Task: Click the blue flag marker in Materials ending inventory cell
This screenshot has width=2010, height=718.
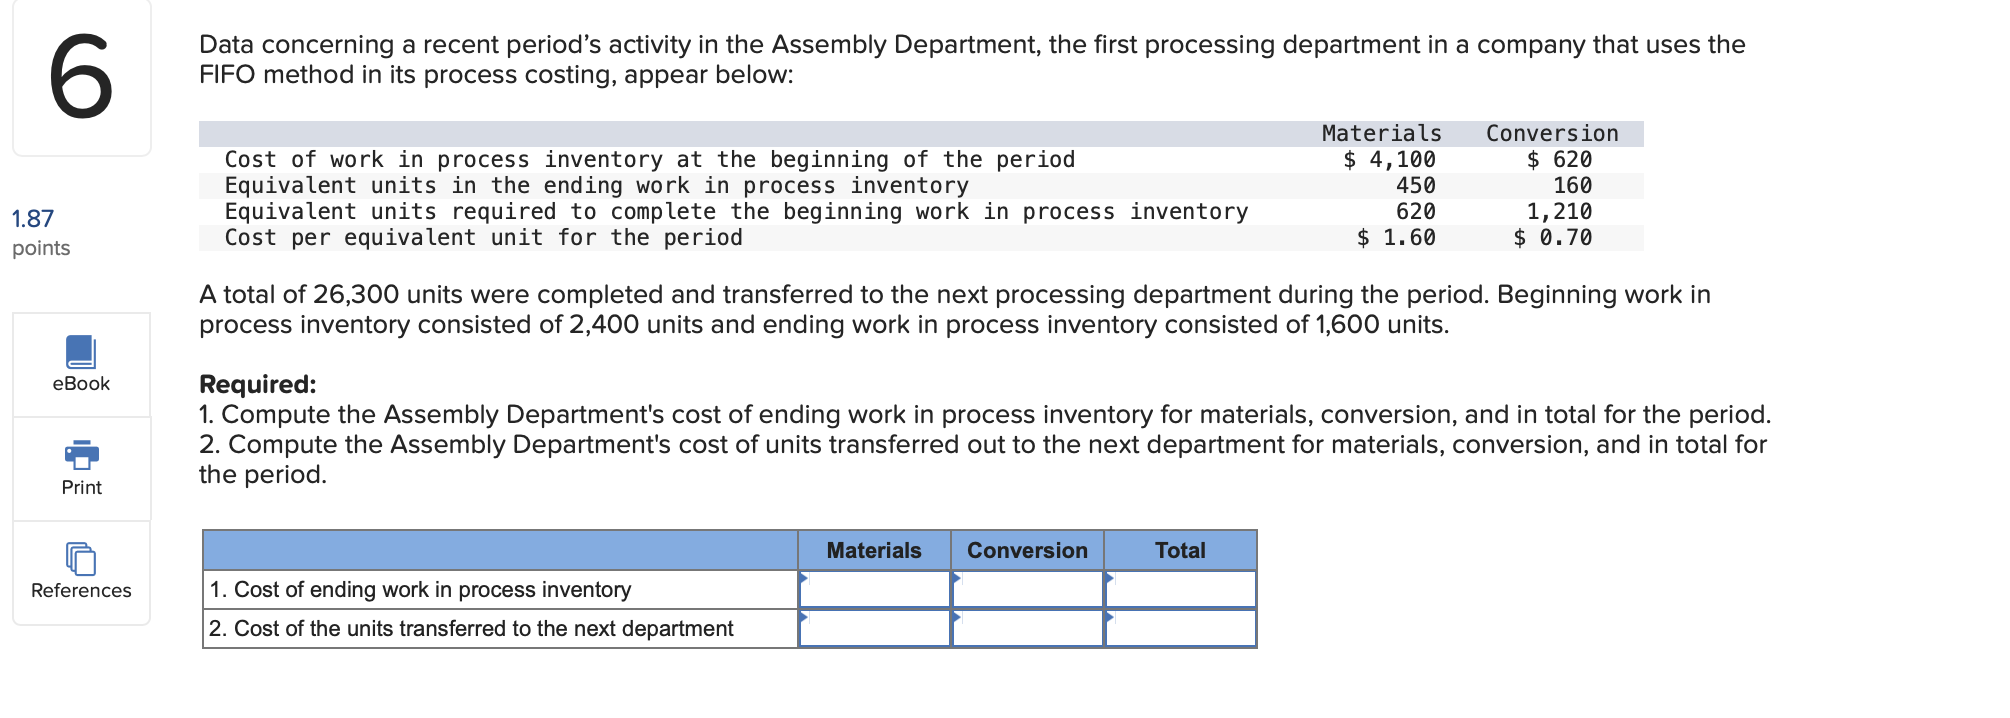Action: (x=804, y=578)
